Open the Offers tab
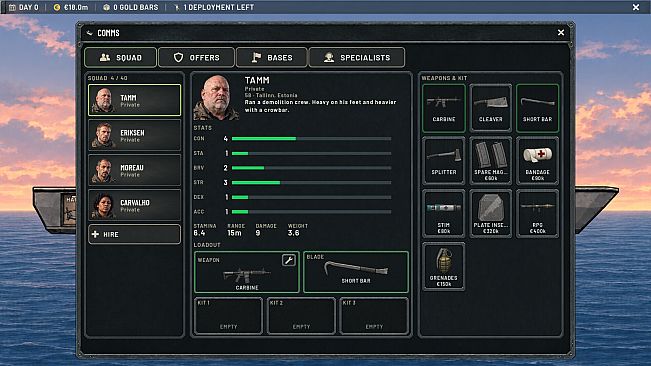This screenshot has height=366, width=651. pos(196,57)
